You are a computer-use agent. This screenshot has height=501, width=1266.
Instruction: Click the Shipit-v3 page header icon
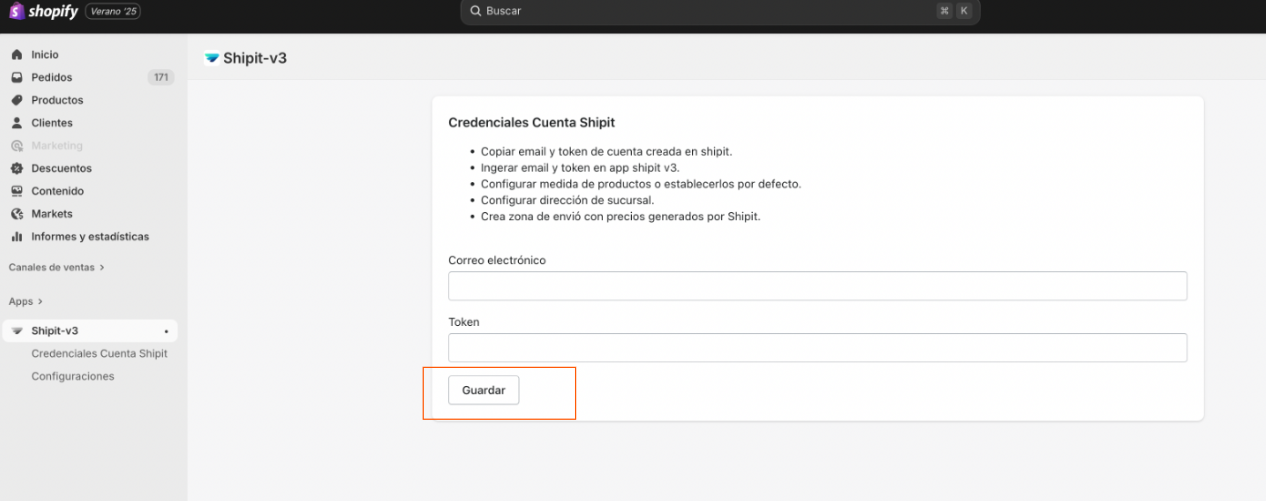211,58
